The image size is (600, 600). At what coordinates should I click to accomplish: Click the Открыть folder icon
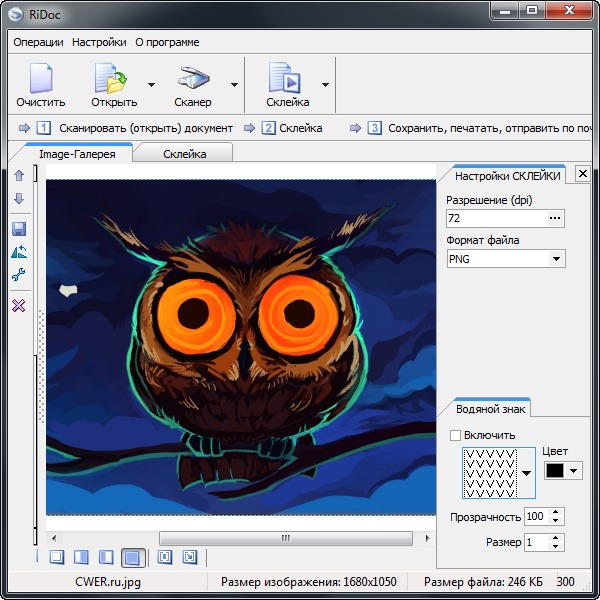[110, 78]
